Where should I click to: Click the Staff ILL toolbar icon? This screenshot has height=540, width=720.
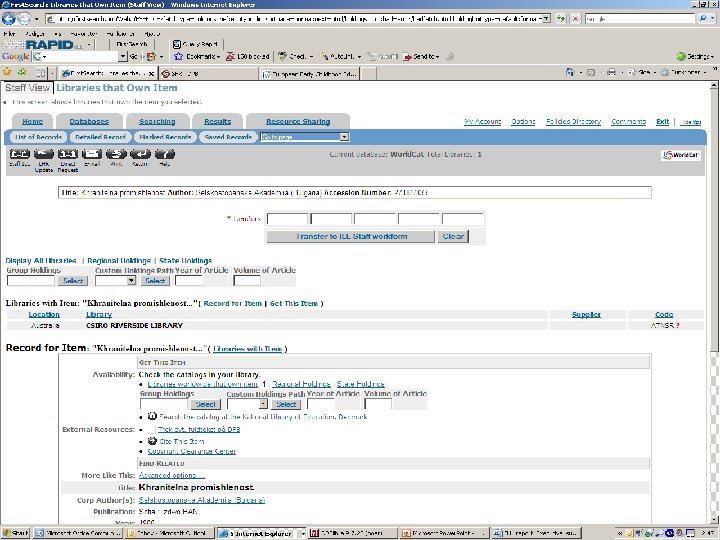point(20,154)
